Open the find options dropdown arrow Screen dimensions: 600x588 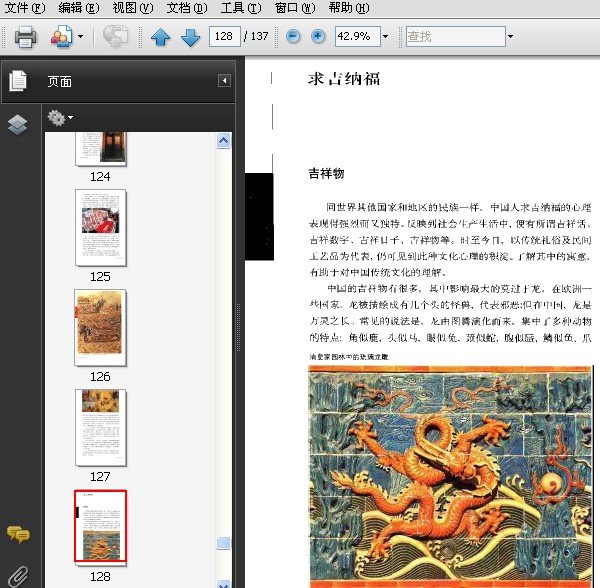510,37
